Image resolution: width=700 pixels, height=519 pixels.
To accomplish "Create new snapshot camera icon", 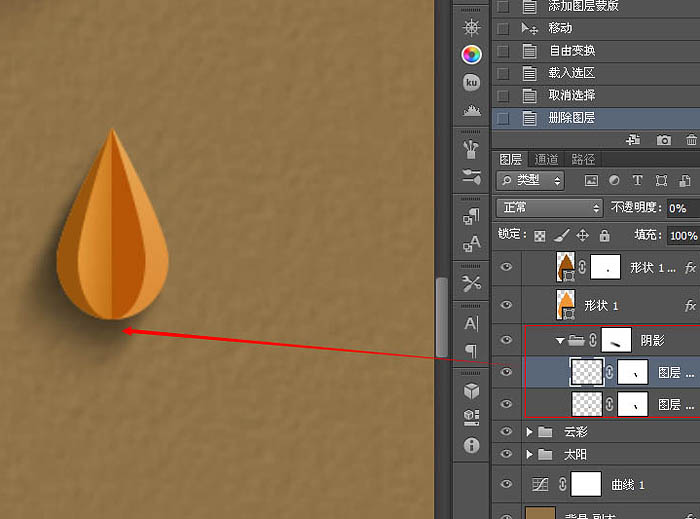I will point(663,140).
